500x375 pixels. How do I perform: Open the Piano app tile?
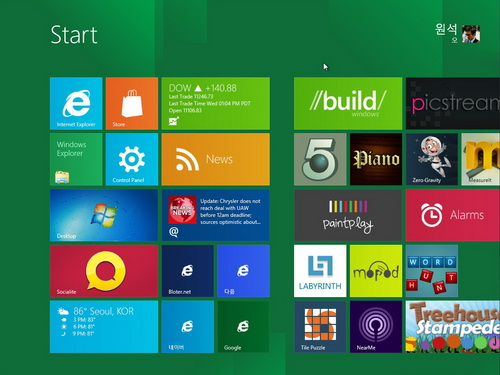(x=376, y=159)
